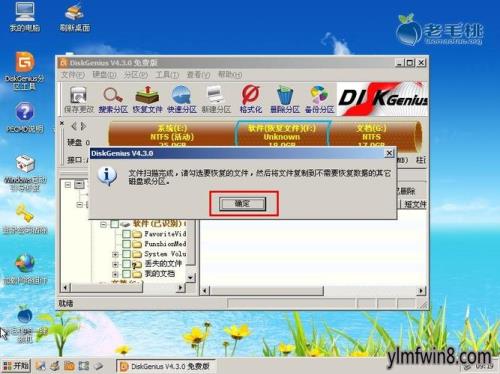This screenshot has height=374, width=500.
Task: Expand the 丢失的文件 folder node
Action: (x=115, y=264)
